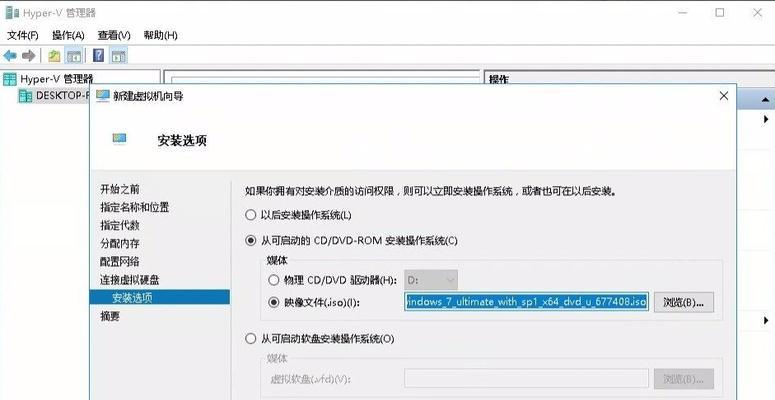Click the 媒体 group label under CD/DVD-ROM

[x=277, y=260]
